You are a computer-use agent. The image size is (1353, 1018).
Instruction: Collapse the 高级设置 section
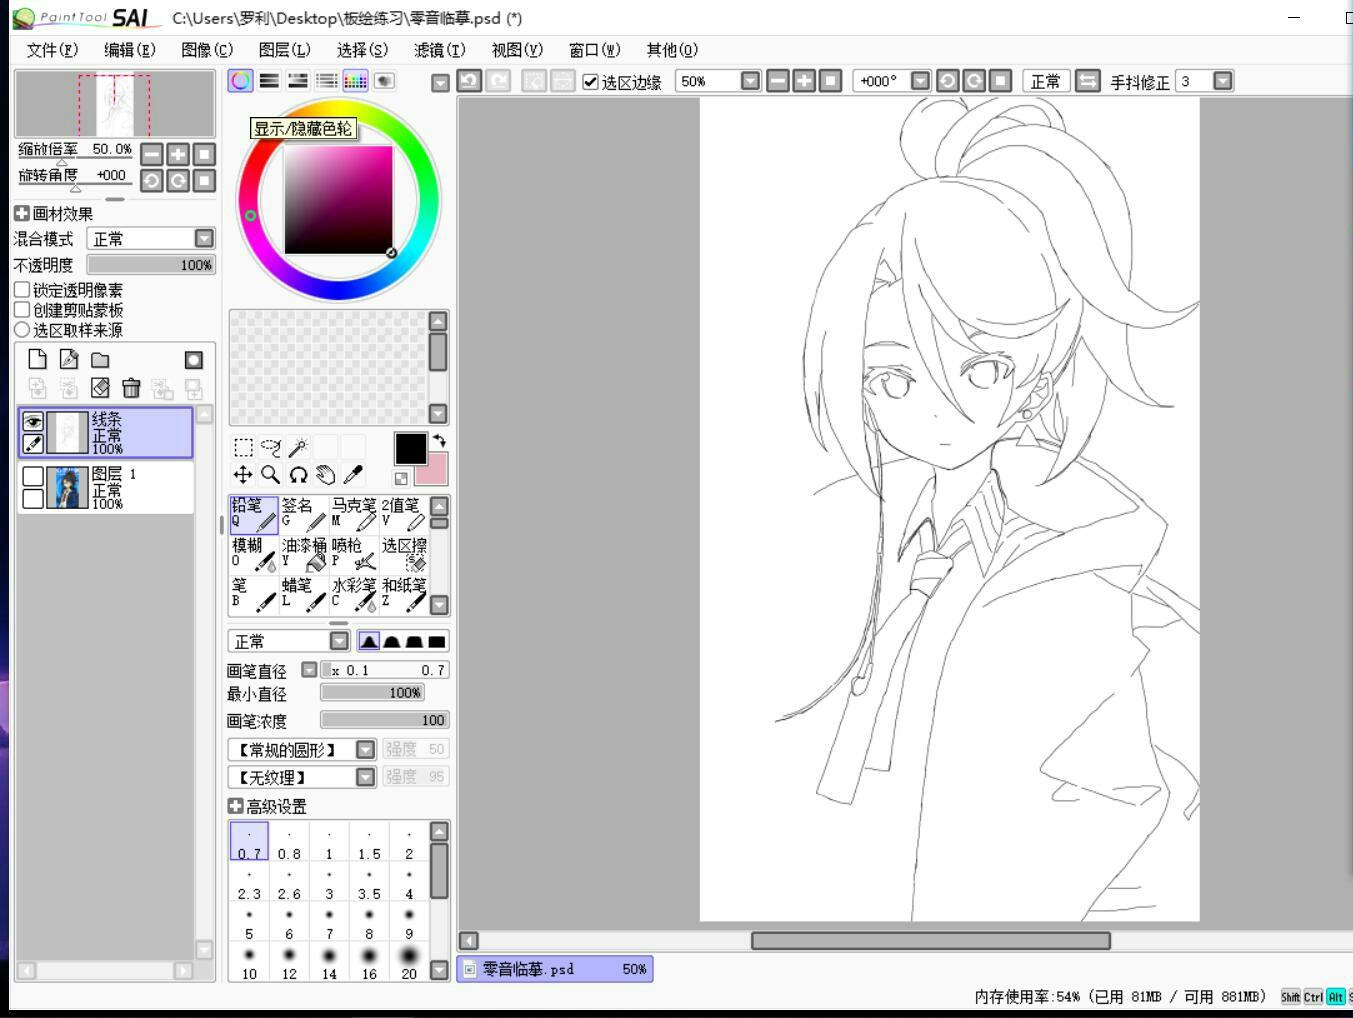[235, 805]
